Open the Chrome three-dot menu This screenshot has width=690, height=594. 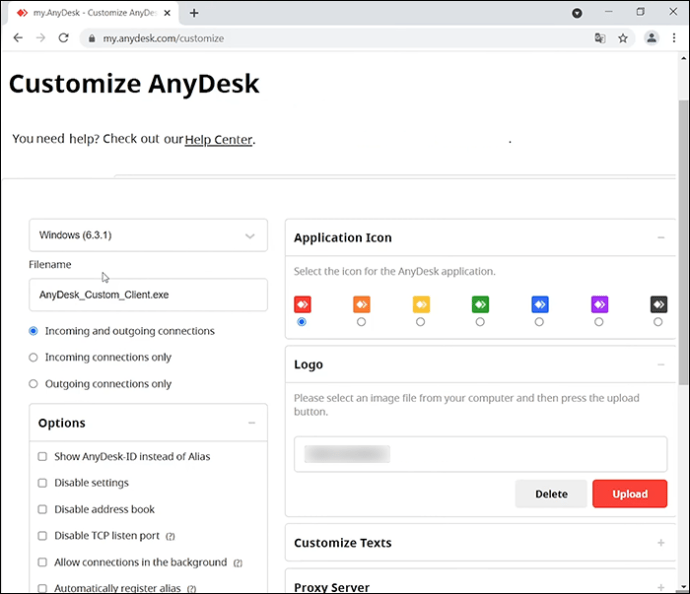click(674, 38)
